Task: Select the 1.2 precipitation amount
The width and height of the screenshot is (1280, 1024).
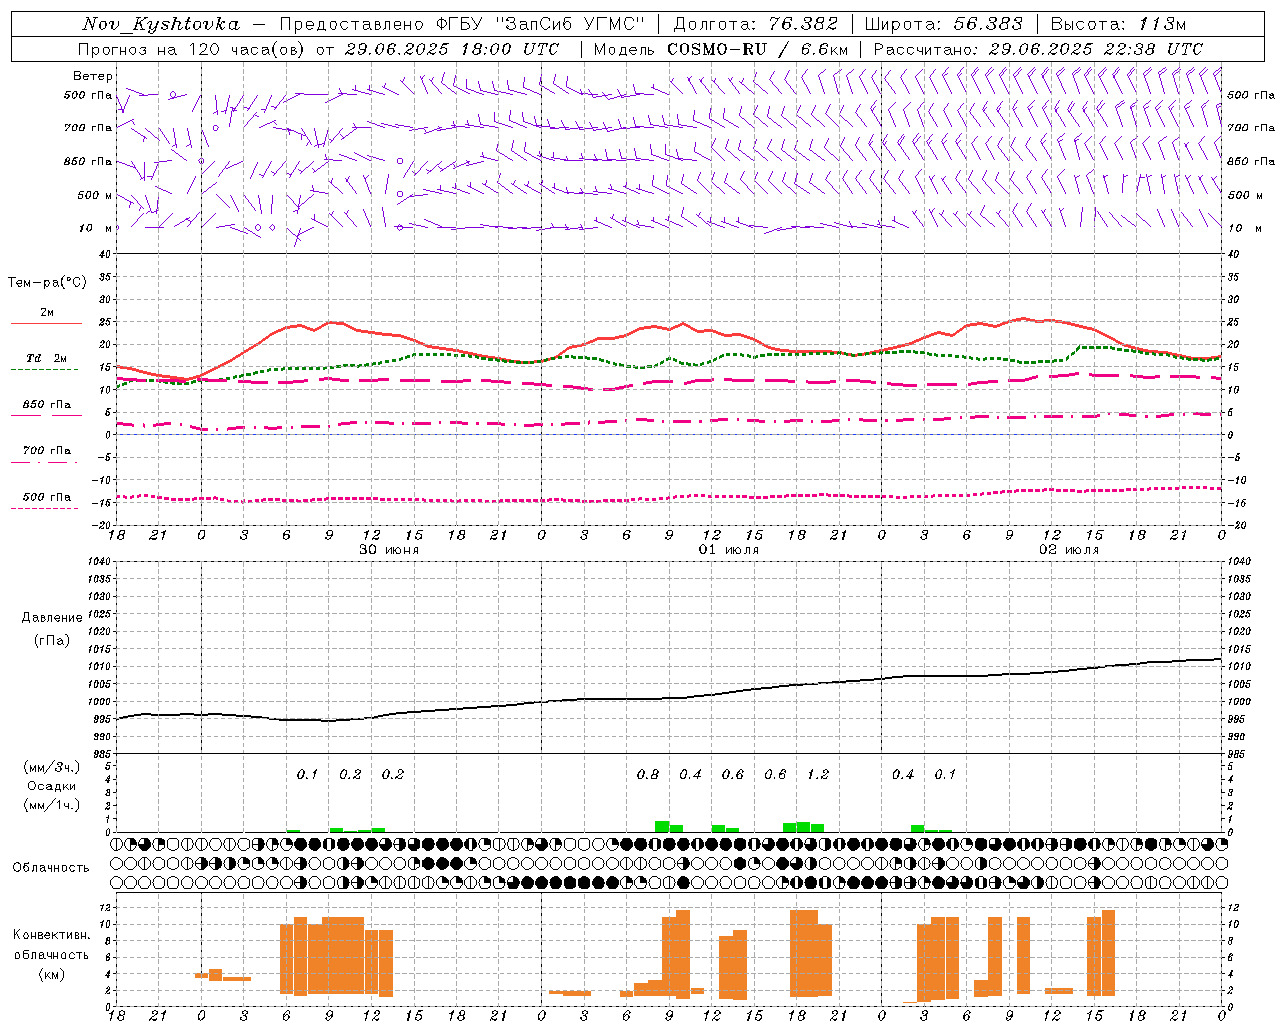Action: [x=818, y=774]
